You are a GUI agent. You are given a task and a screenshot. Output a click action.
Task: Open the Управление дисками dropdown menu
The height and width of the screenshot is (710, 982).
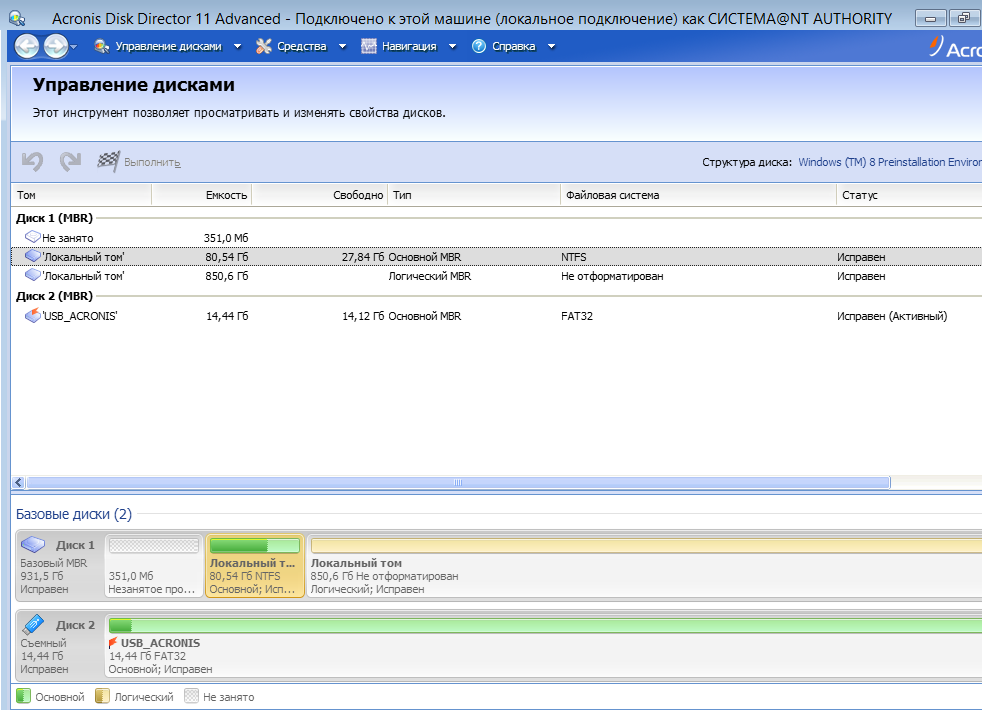coord(167,46)
